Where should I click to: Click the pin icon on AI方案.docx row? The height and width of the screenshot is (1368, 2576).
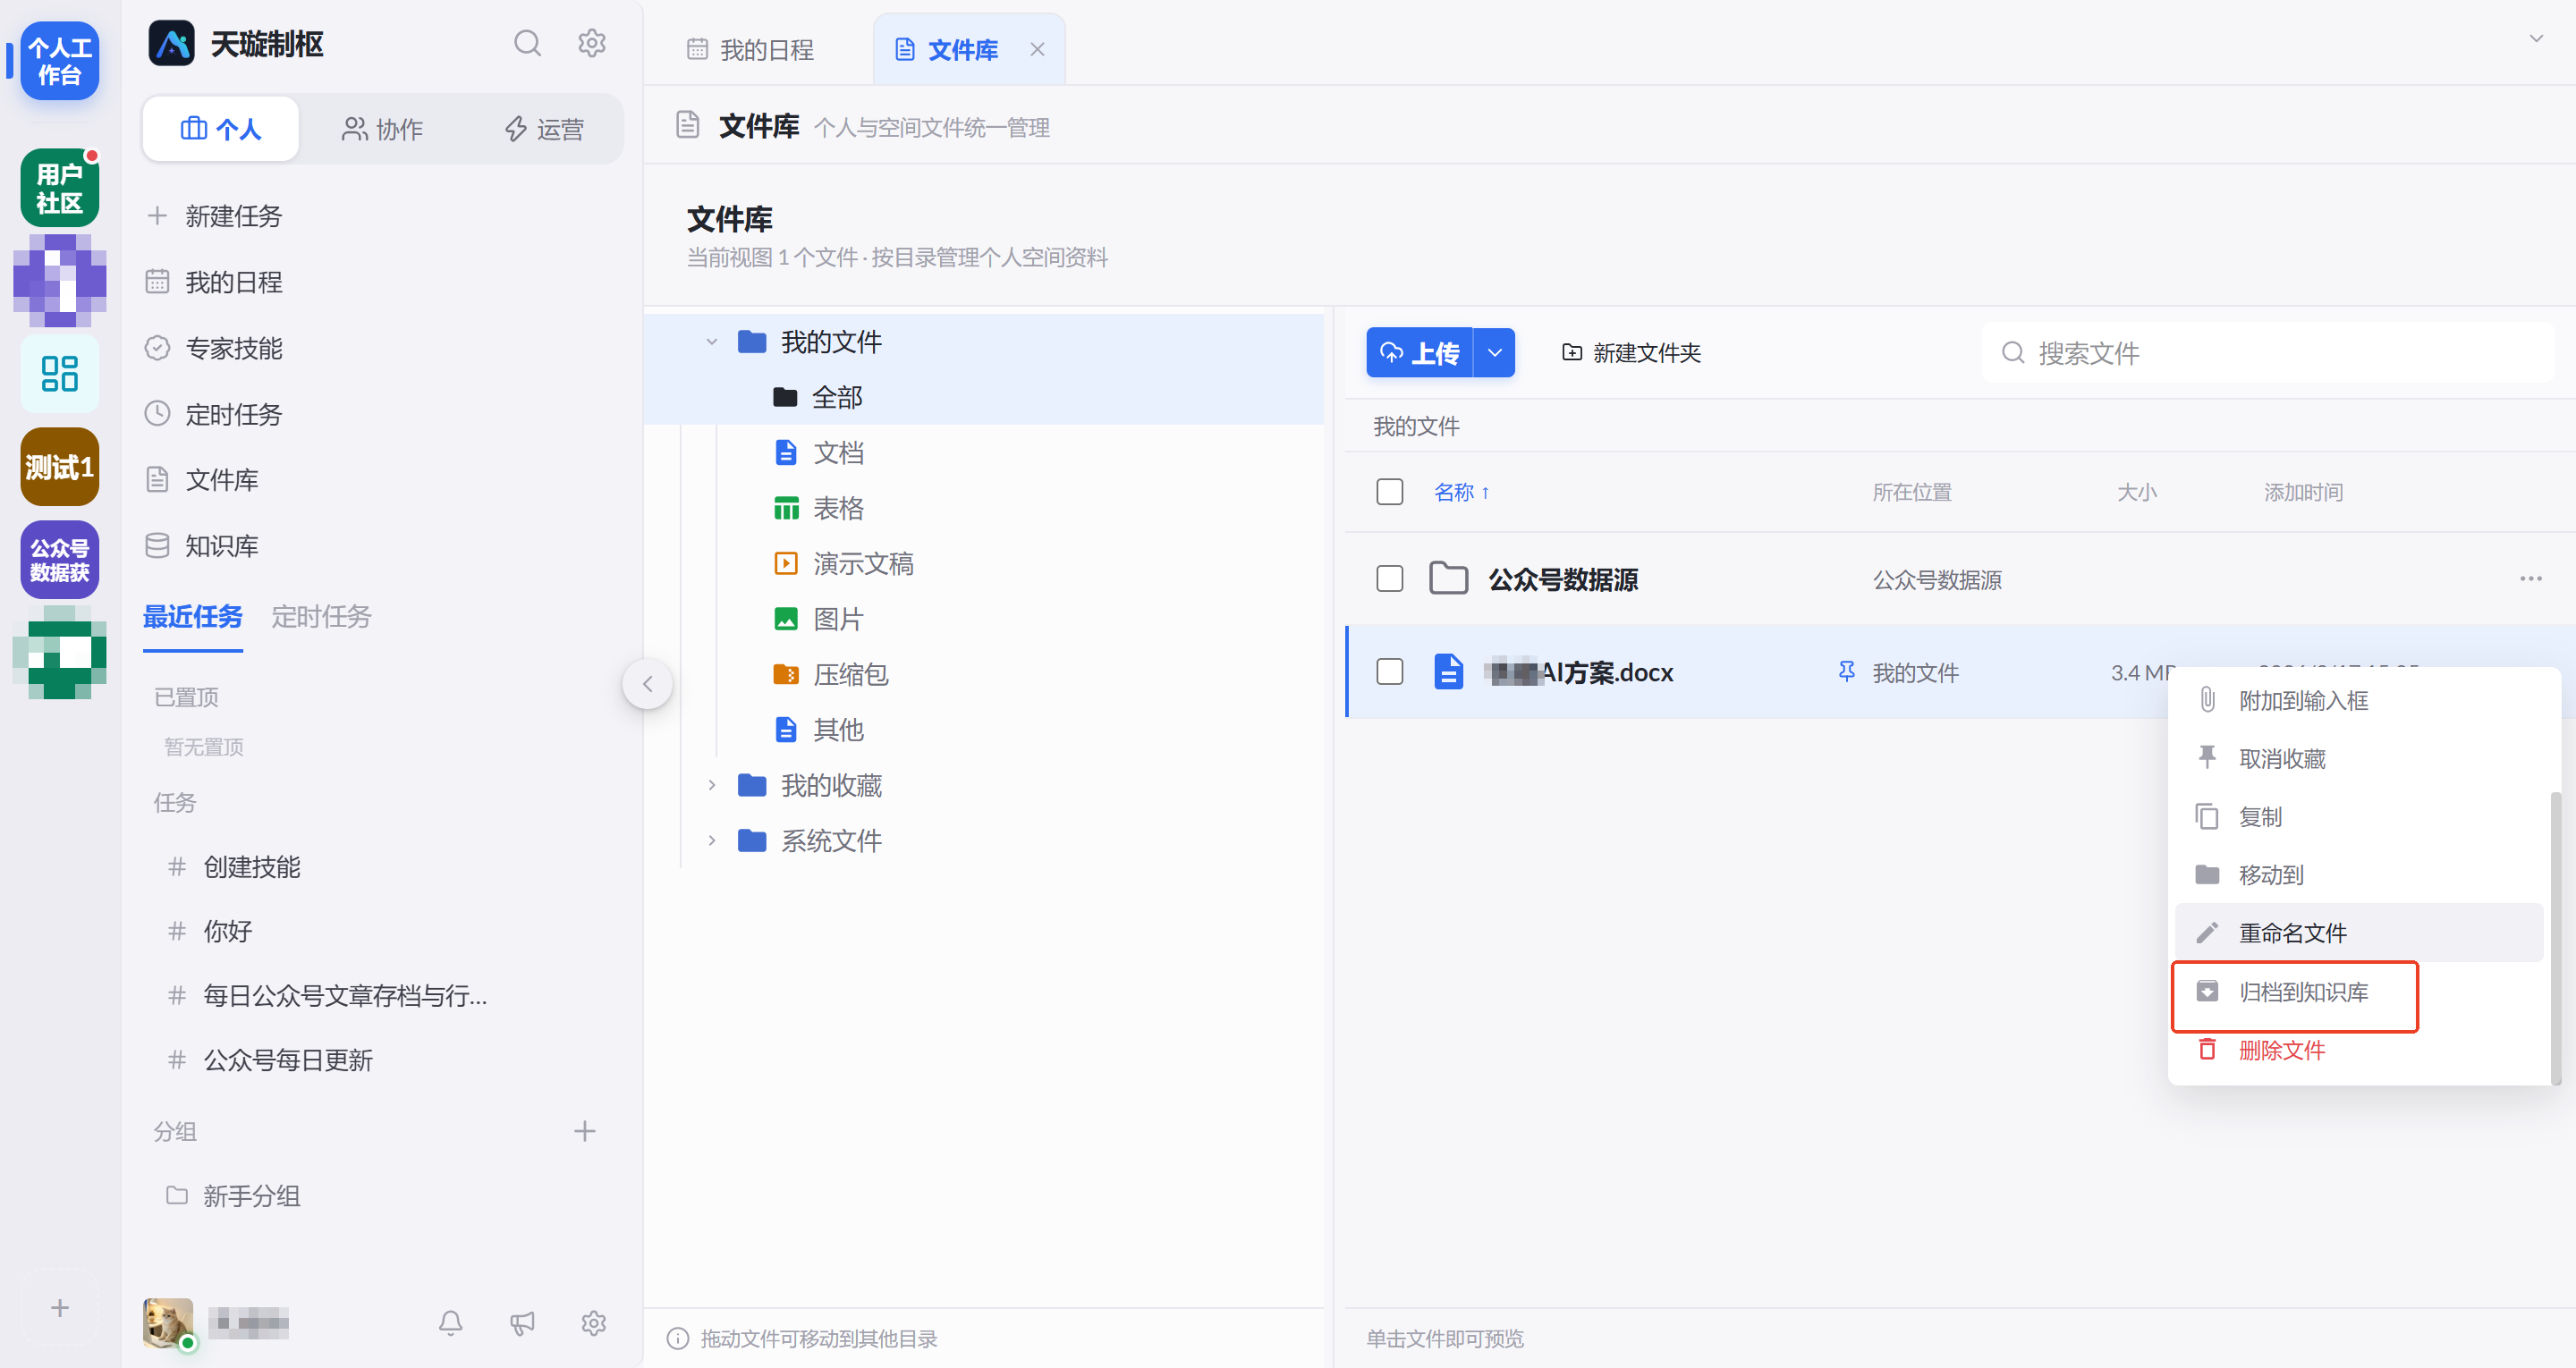[1847, 671]
